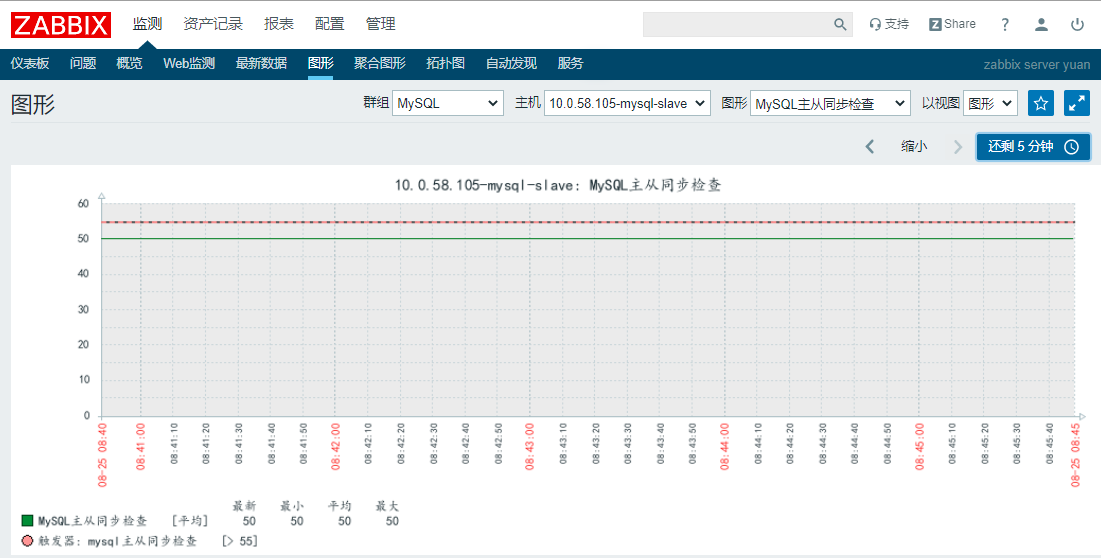
Task: Open the 资产记录 main menu
Action: (x=213, y=25)
